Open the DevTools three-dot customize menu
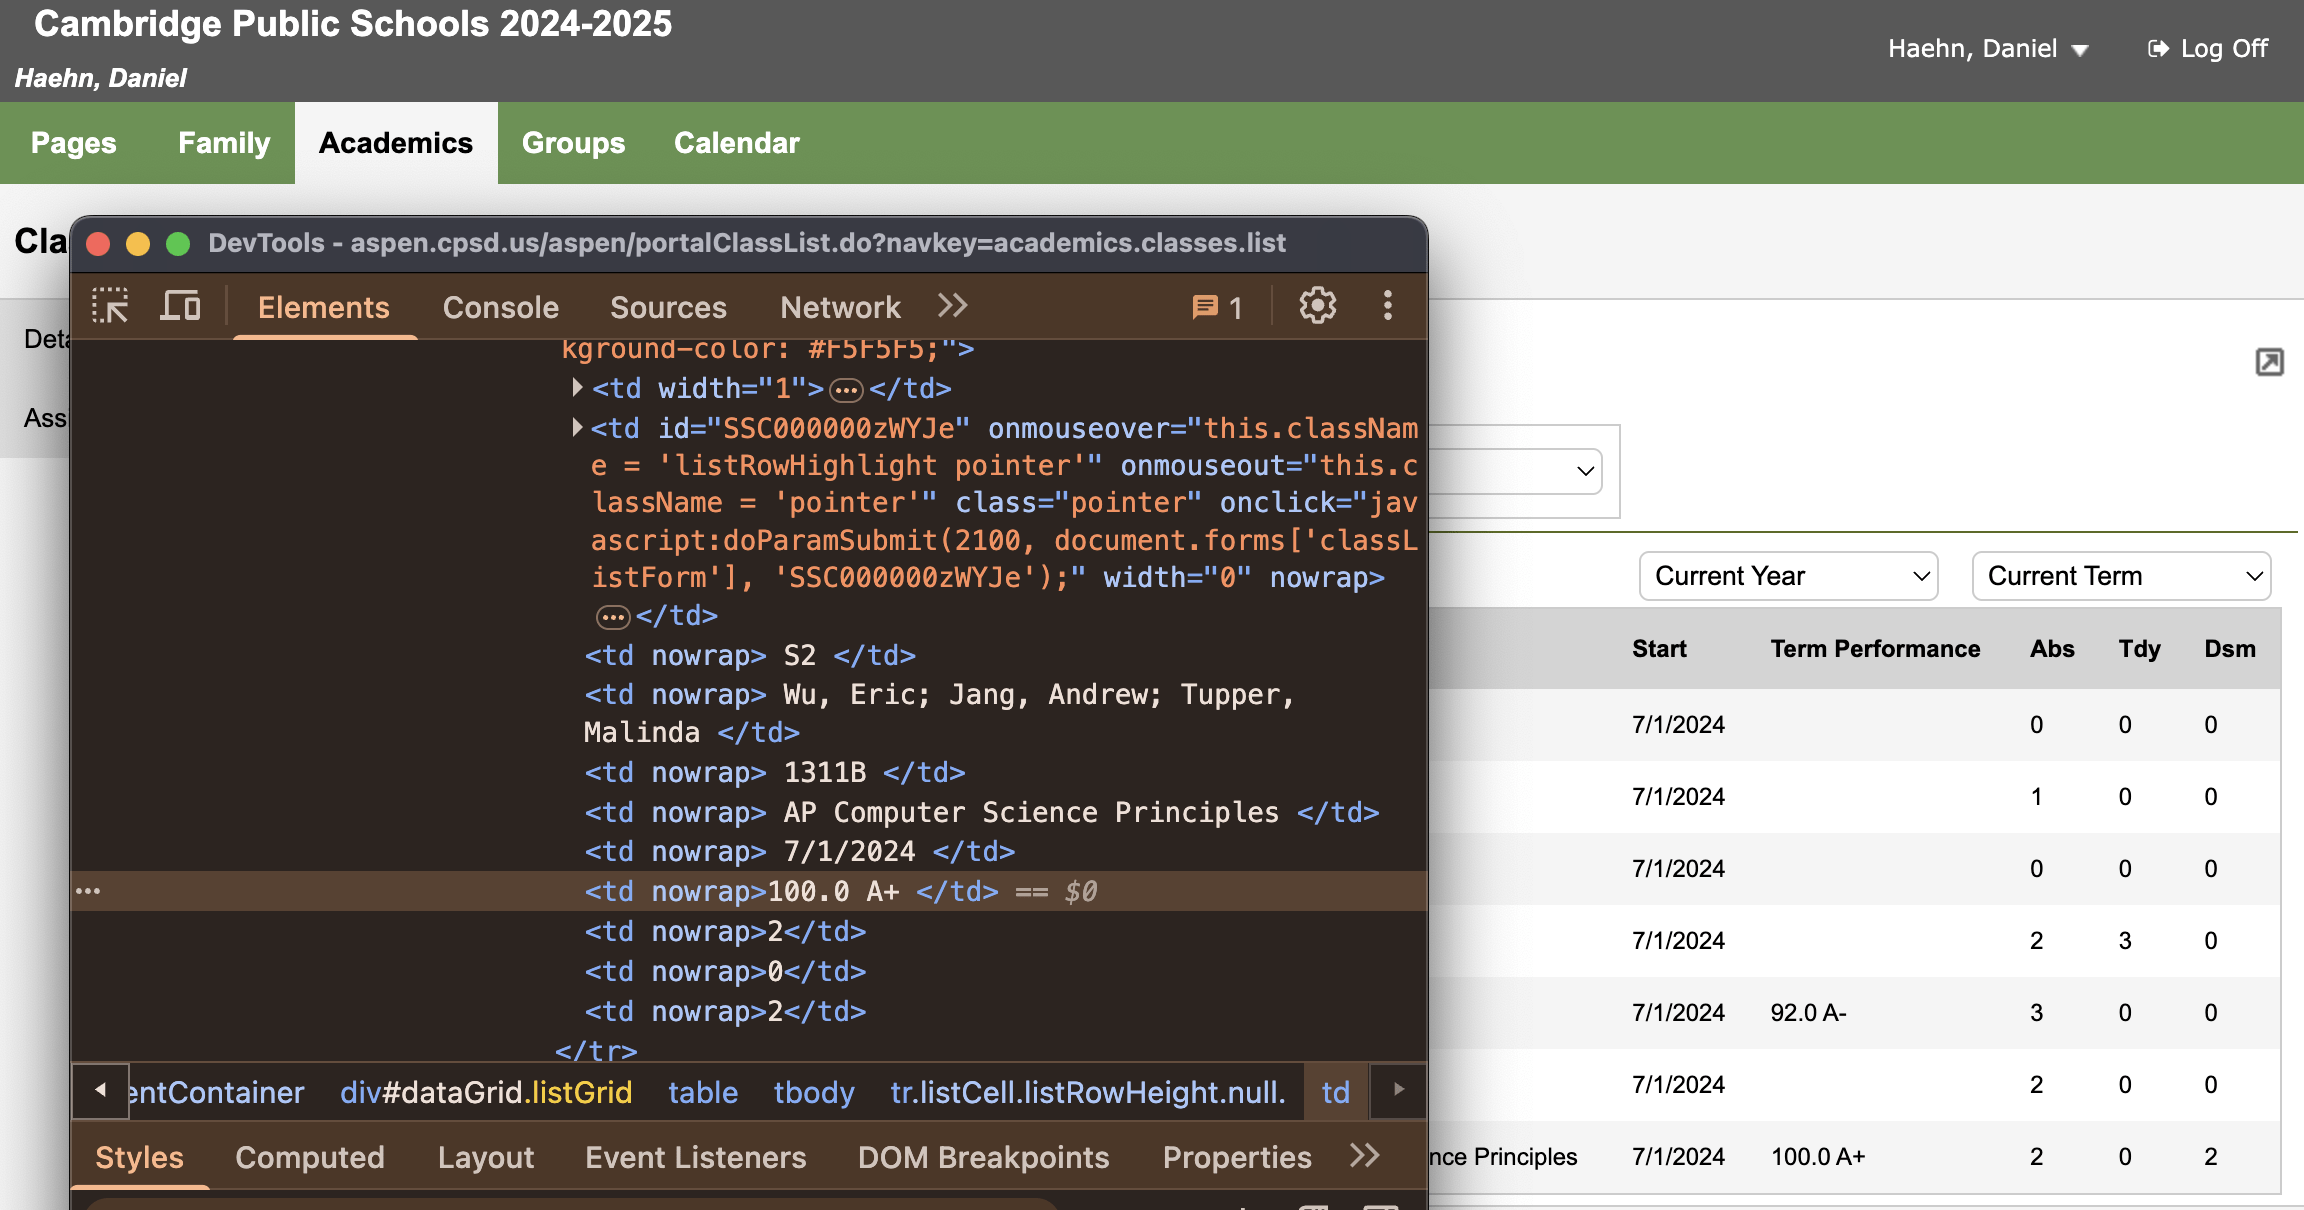The image size is (2304, 1210). (1387, 306)
